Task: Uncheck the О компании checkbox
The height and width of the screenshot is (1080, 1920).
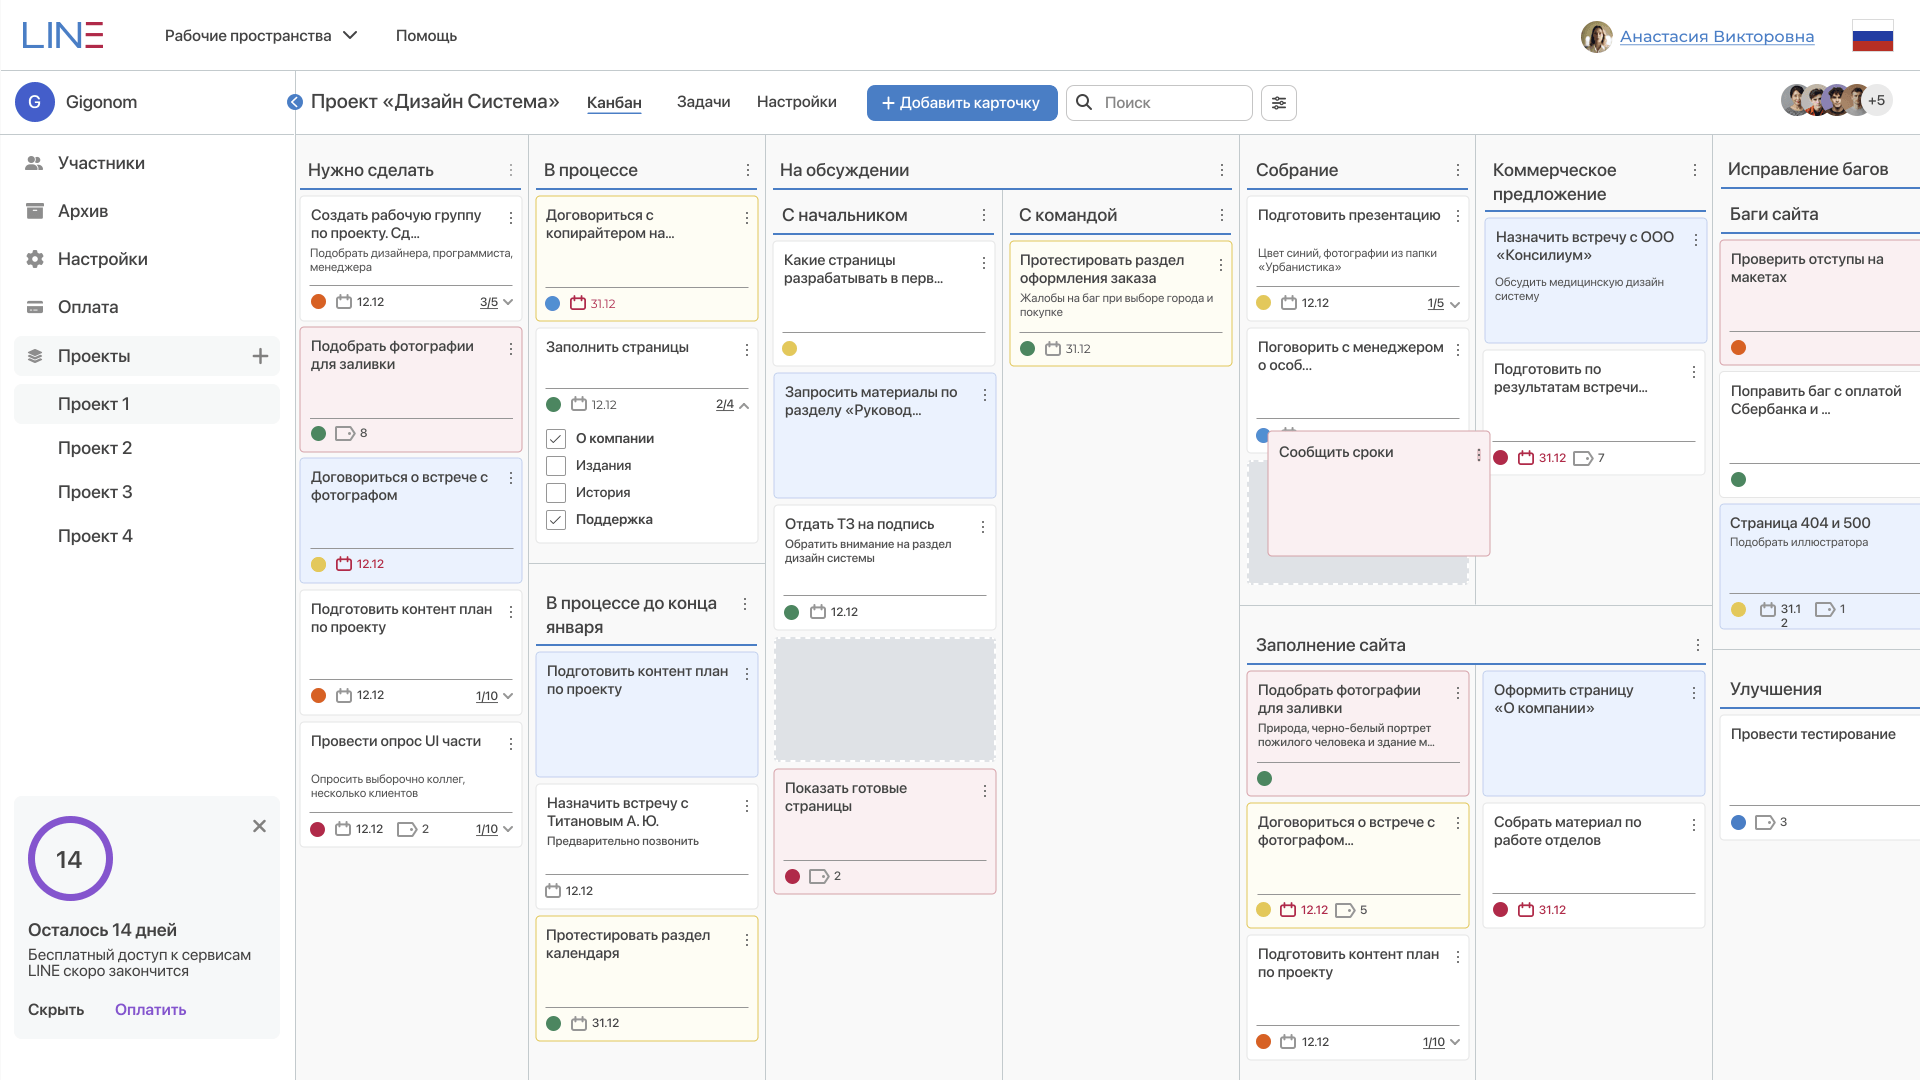Action: pos(556,439)
